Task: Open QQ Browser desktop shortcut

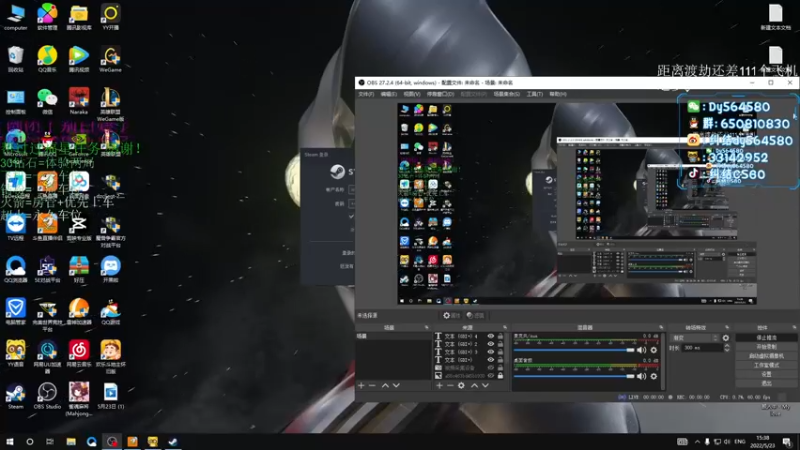Action: pyautogui.click(x=15, y=269)
